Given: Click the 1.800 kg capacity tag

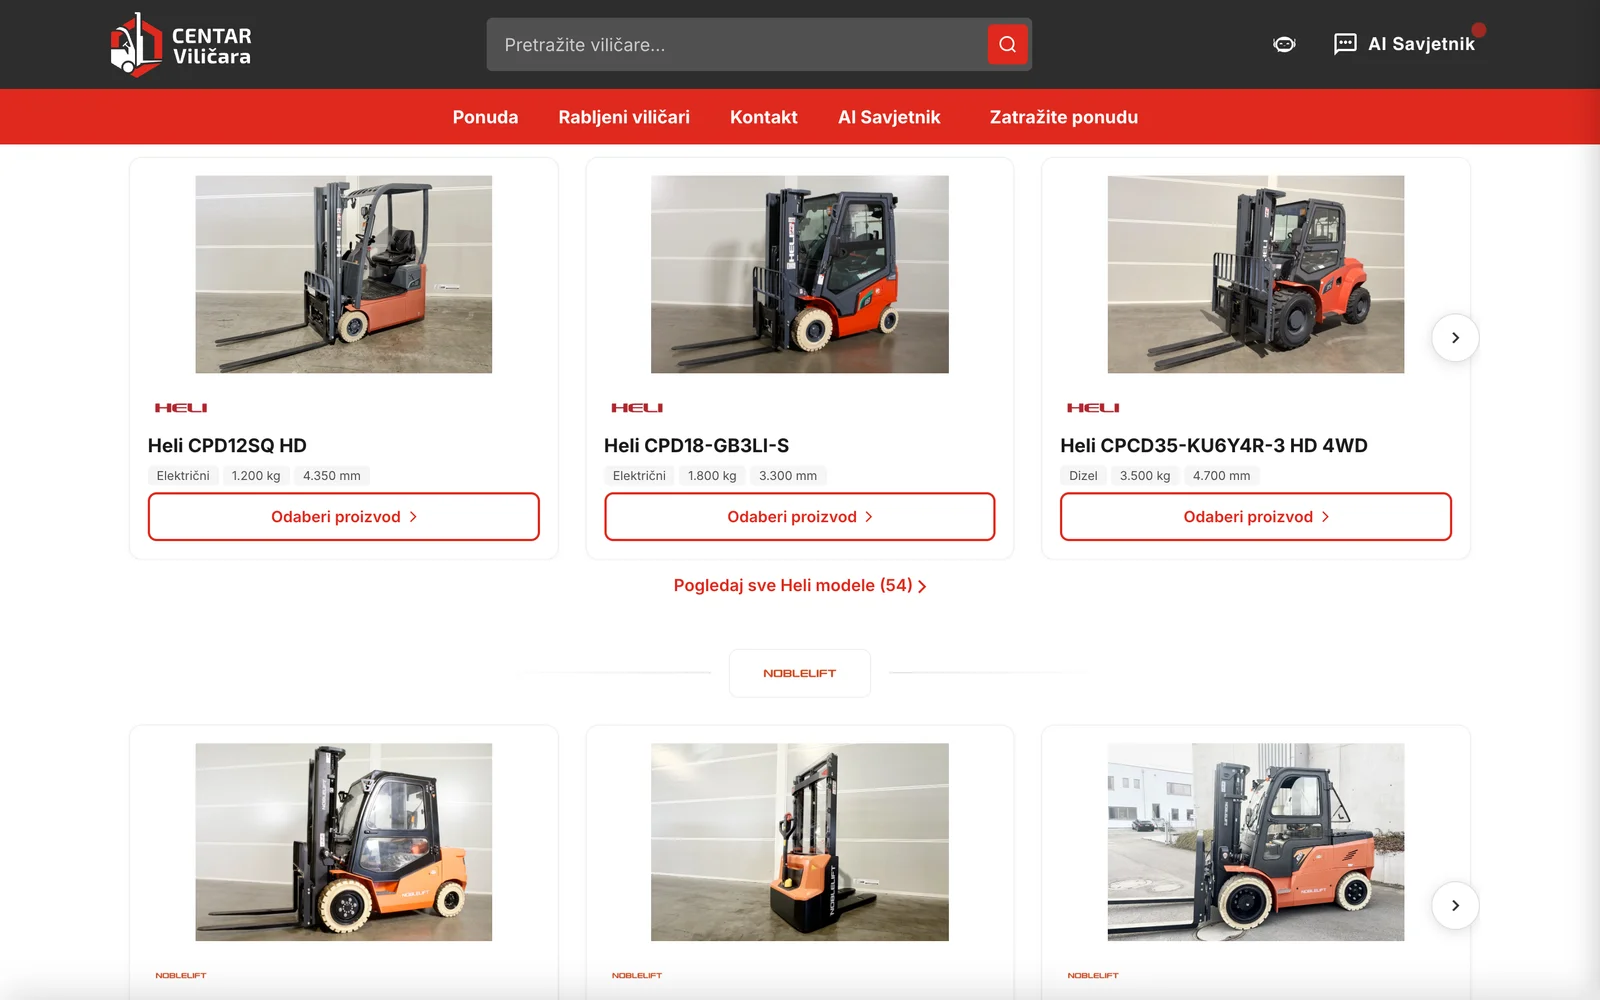Looking at the screenshot, I should [712, 476].
